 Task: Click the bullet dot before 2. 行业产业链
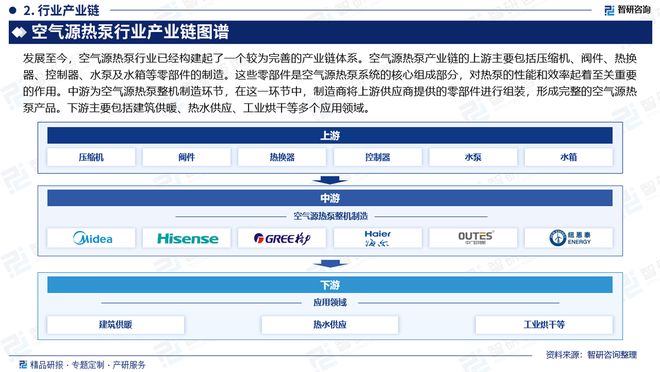12,10
